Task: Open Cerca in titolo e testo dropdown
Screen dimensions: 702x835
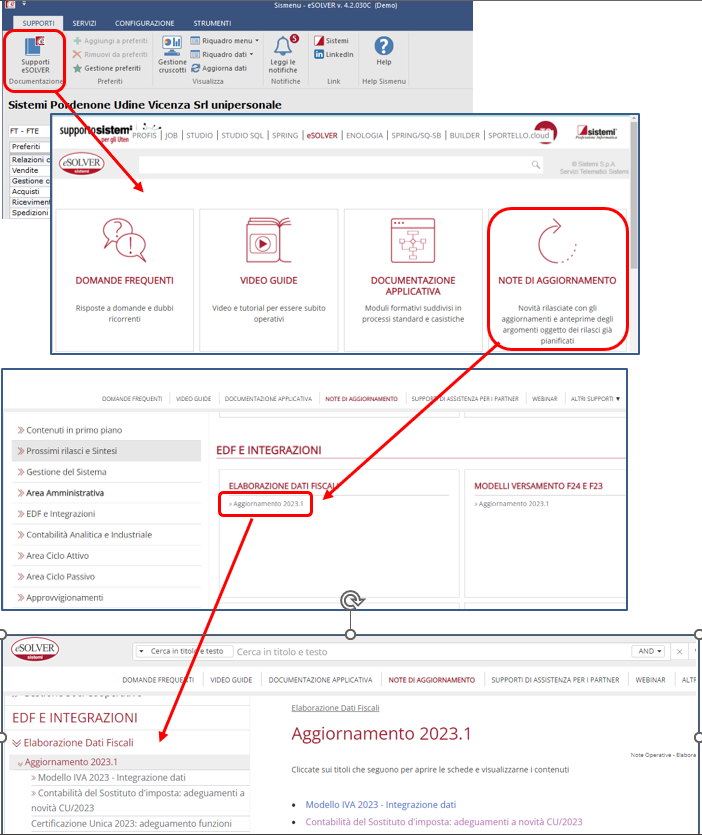Action: 184,651
